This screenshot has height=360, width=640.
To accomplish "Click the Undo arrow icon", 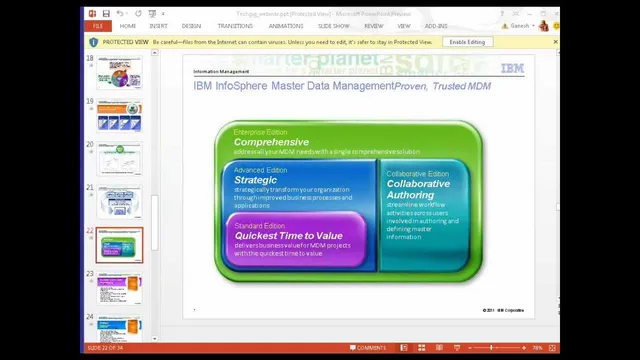I will 120,13.
